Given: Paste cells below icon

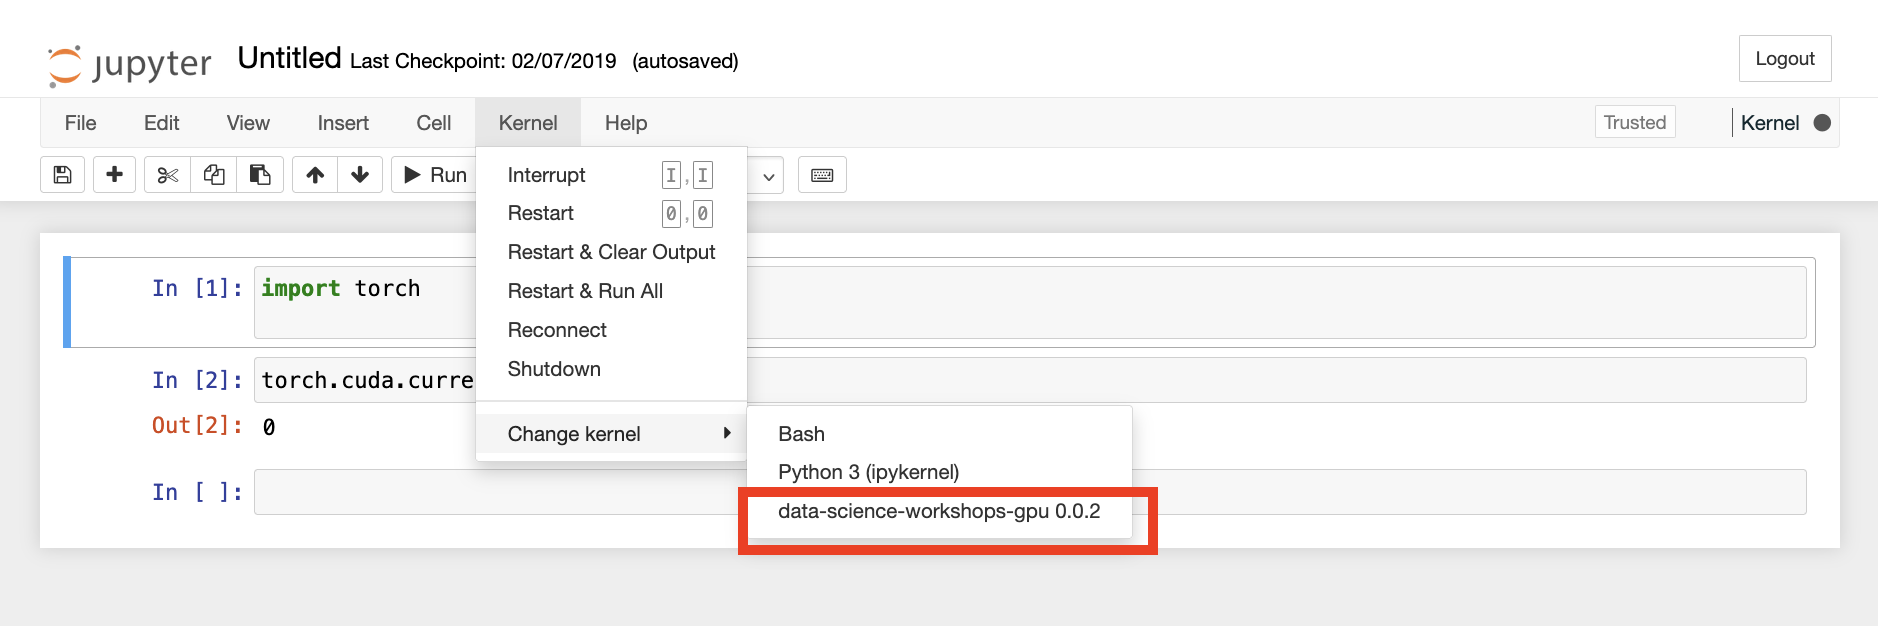Looking at the screenshot, I should 260,175.
